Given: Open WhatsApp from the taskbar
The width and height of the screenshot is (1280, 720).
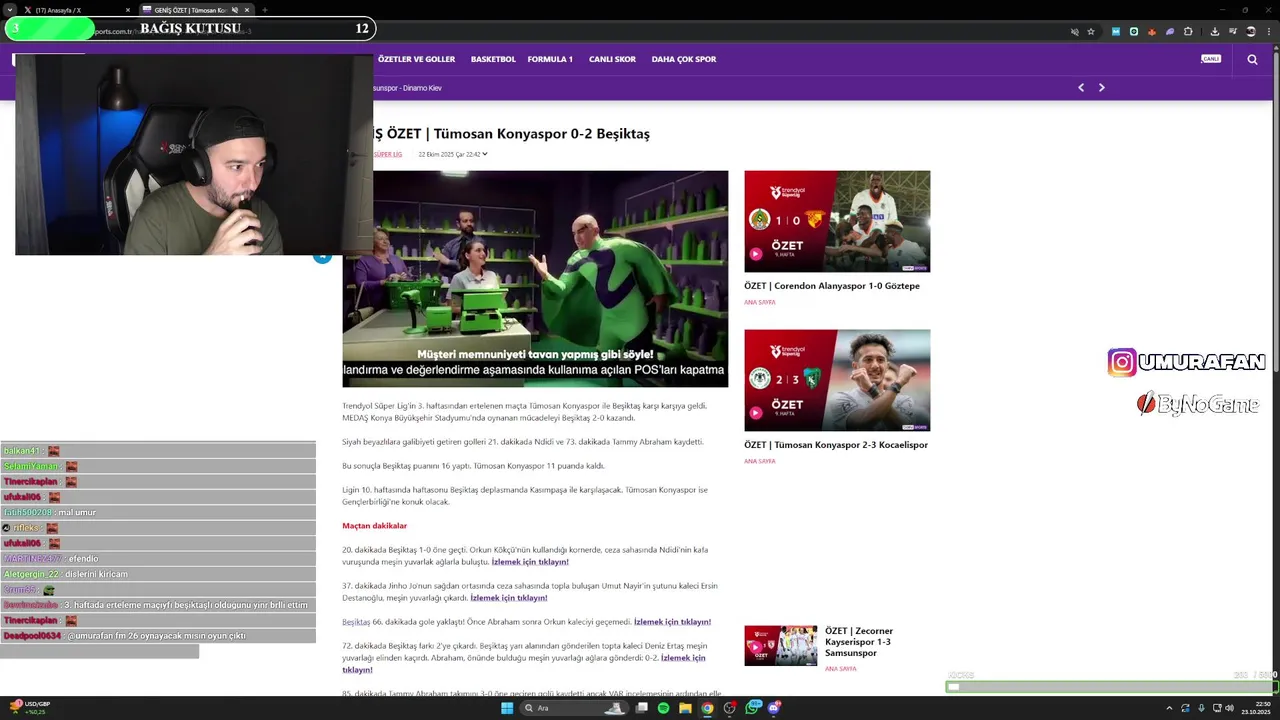Looking at the screenshot, I should [x=753, y=708].
